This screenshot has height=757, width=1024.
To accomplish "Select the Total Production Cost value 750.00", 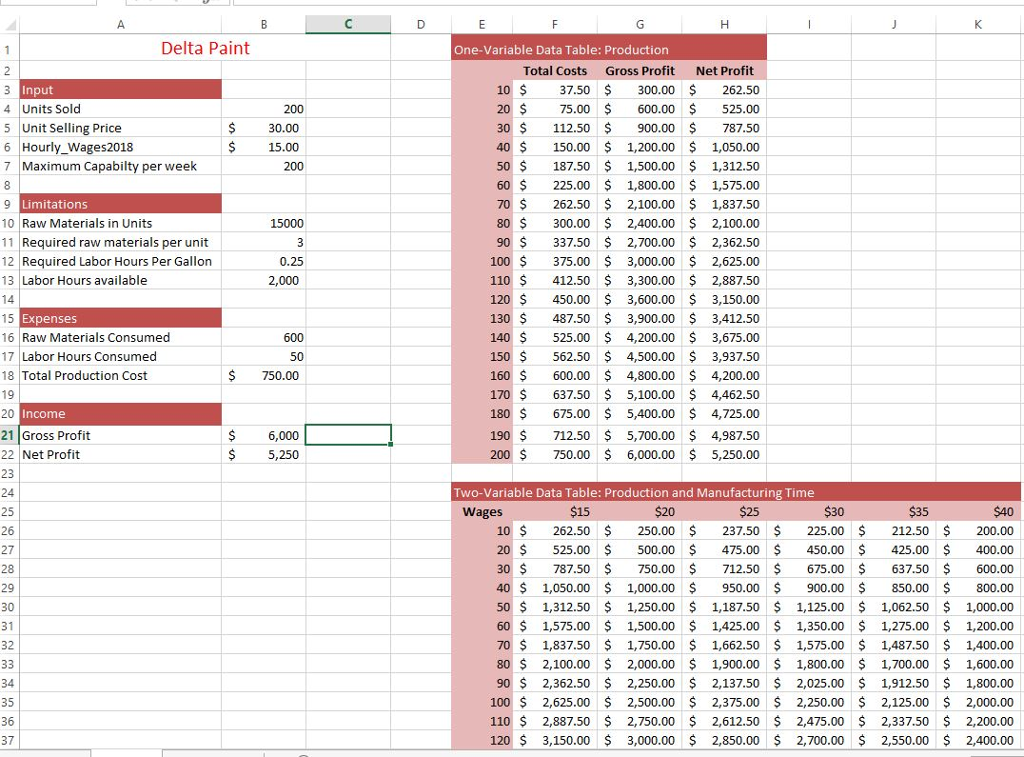I will click(281, 376).
